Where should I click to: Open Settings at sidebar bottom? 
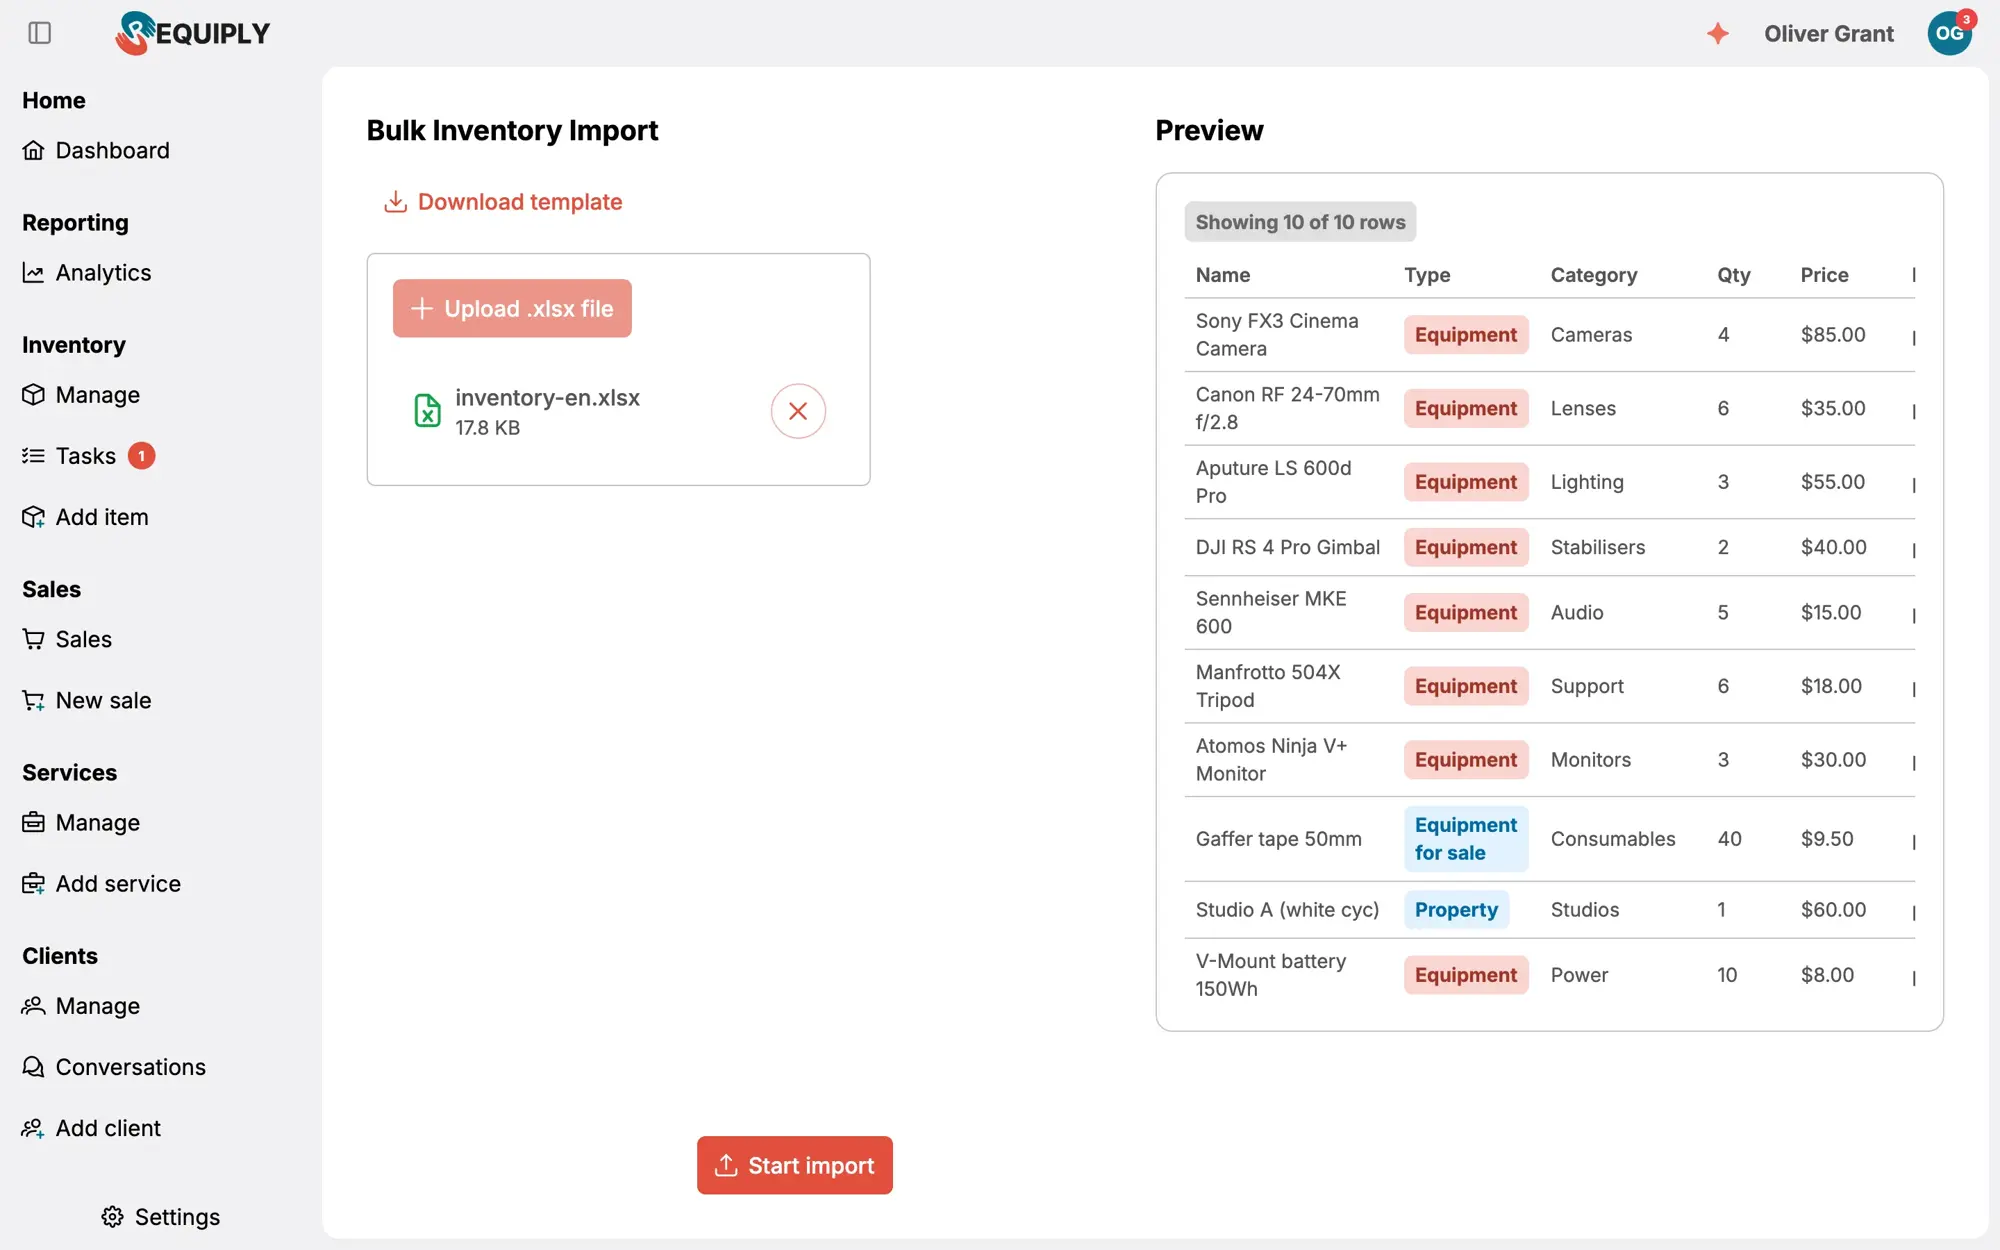click(x=160, y=1217)
